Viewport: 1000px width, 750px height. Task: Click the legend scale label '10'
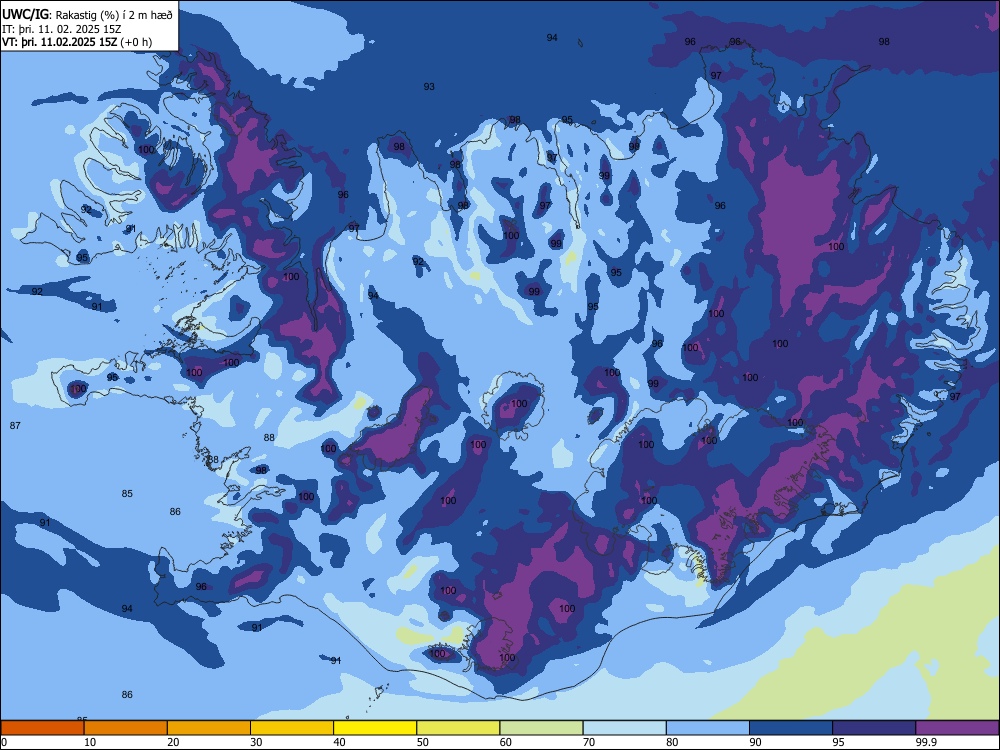point(90,742)
